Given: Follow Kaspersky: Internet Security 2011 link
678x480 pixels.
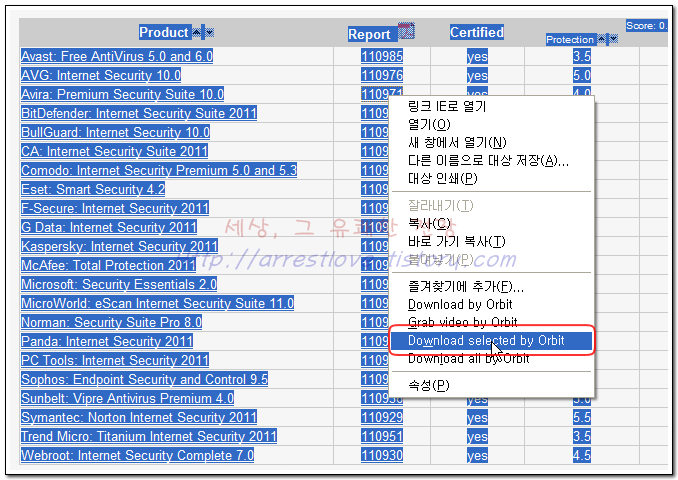Looking at the screenshot, I should click(119, 246).
